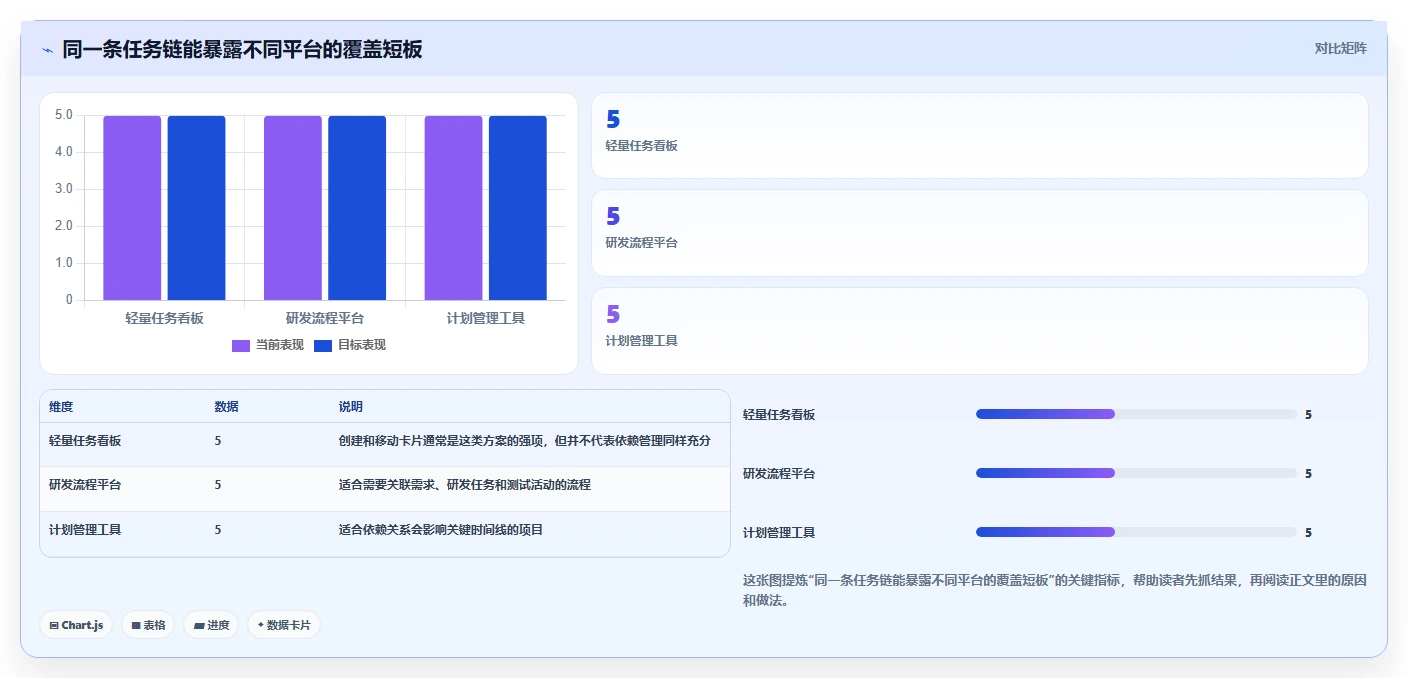This screenshot has width=1408, height=678.
Task: Click the 数据 column header
Action: [x=226, y=407]
